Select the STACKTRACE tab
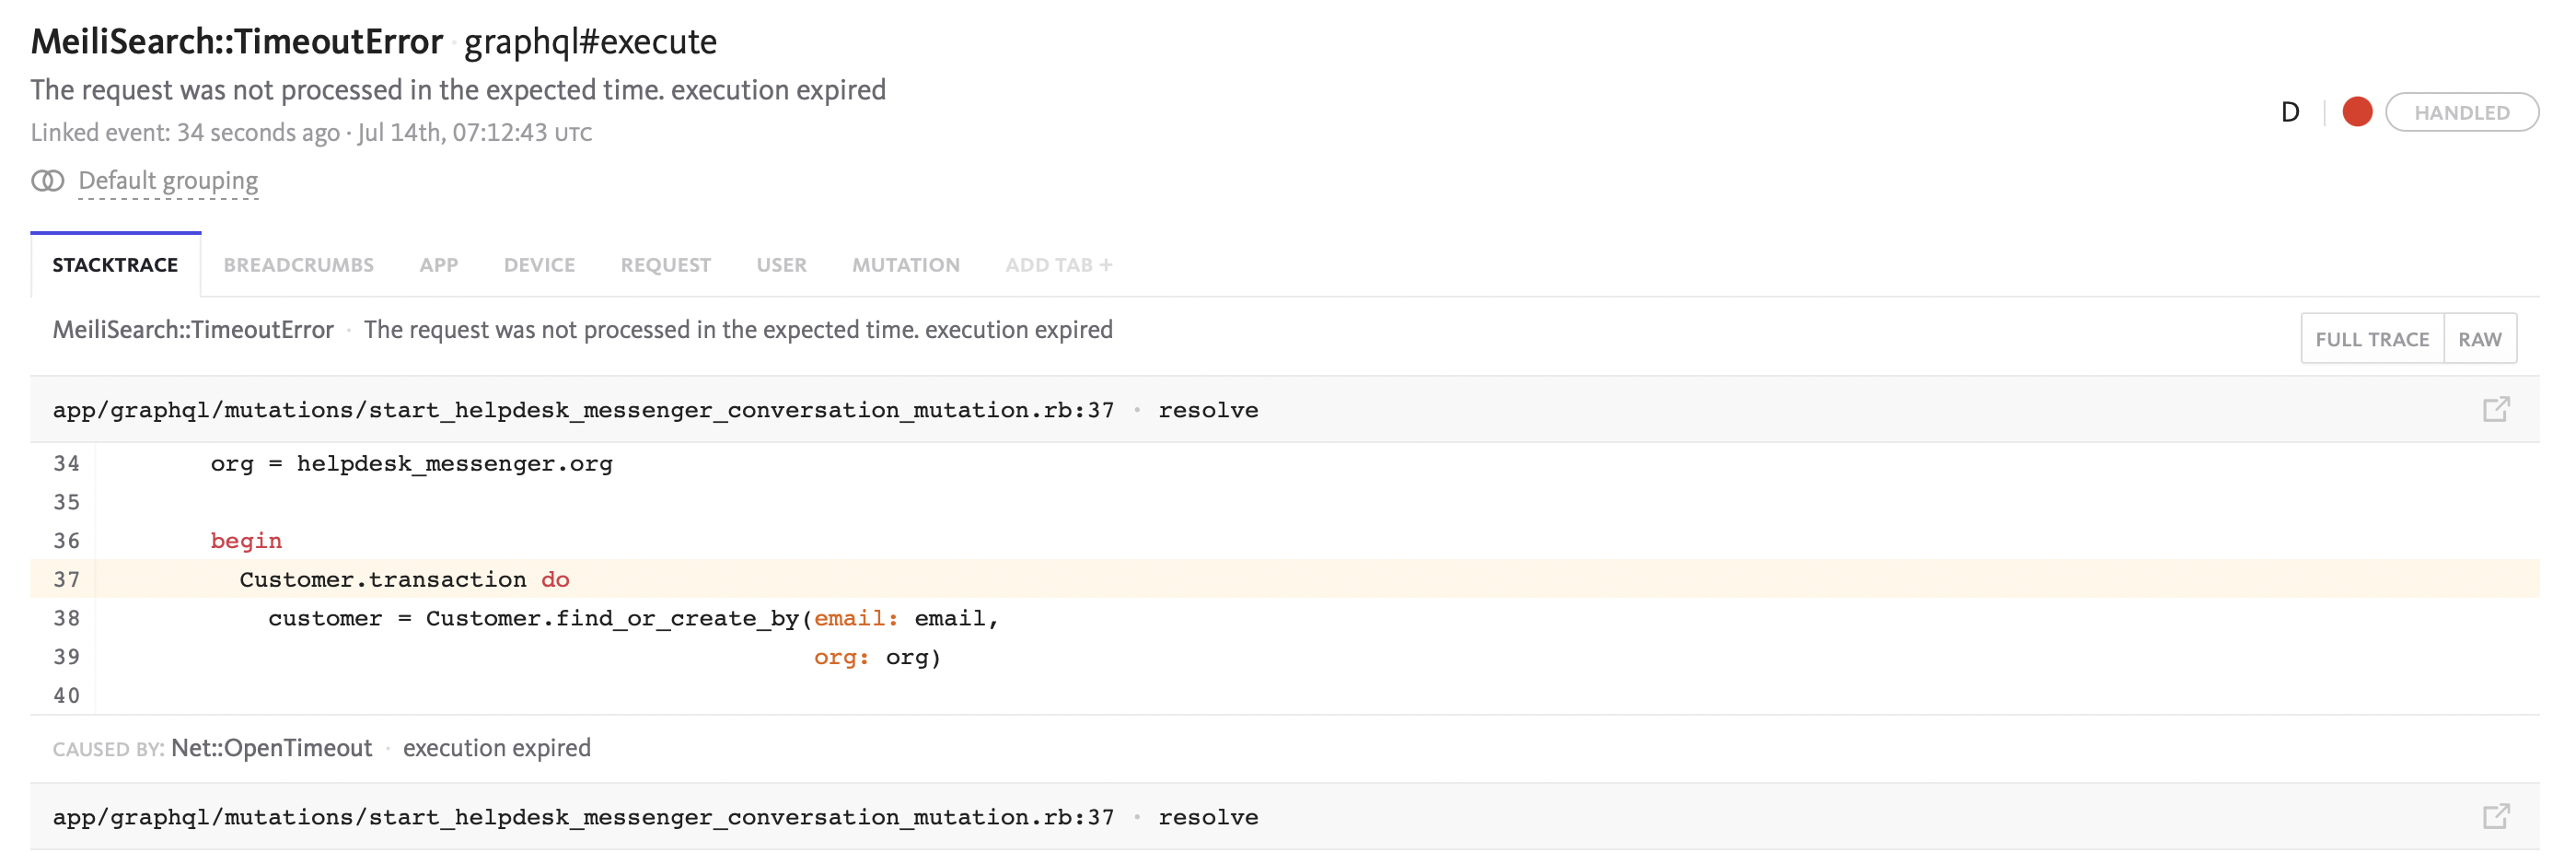This screenshot has width=2576, height=864. click(x=115, y=265)
